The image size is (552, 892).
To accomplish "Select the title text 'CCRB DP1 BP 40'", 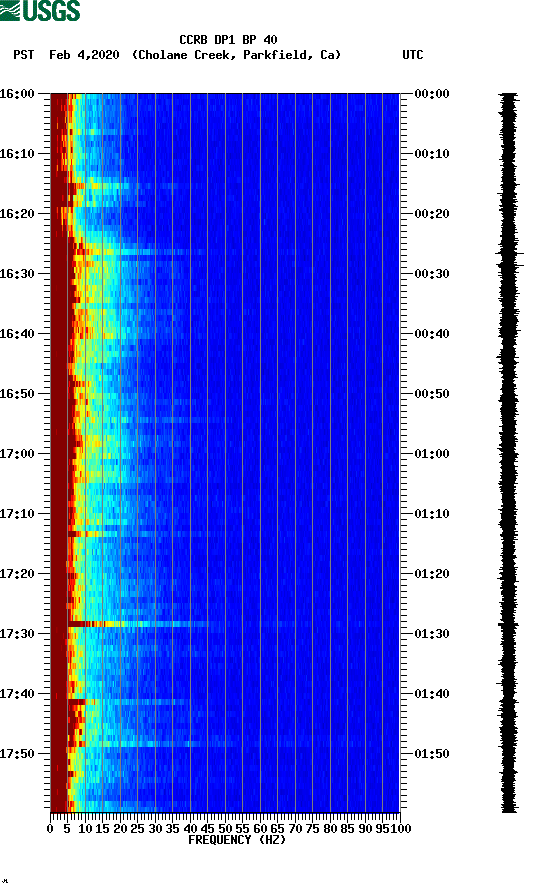I will [x=228, y=40].
